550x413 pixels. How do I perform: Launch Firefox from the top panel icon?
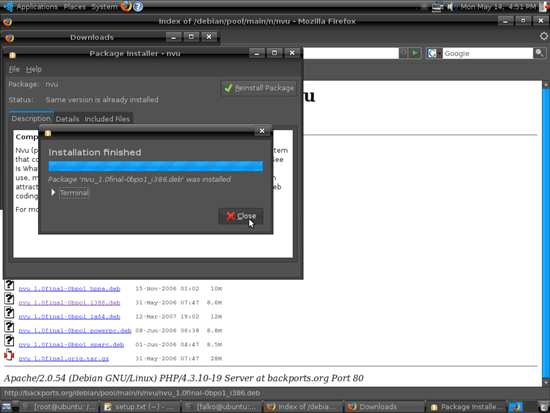coord(126,6)
